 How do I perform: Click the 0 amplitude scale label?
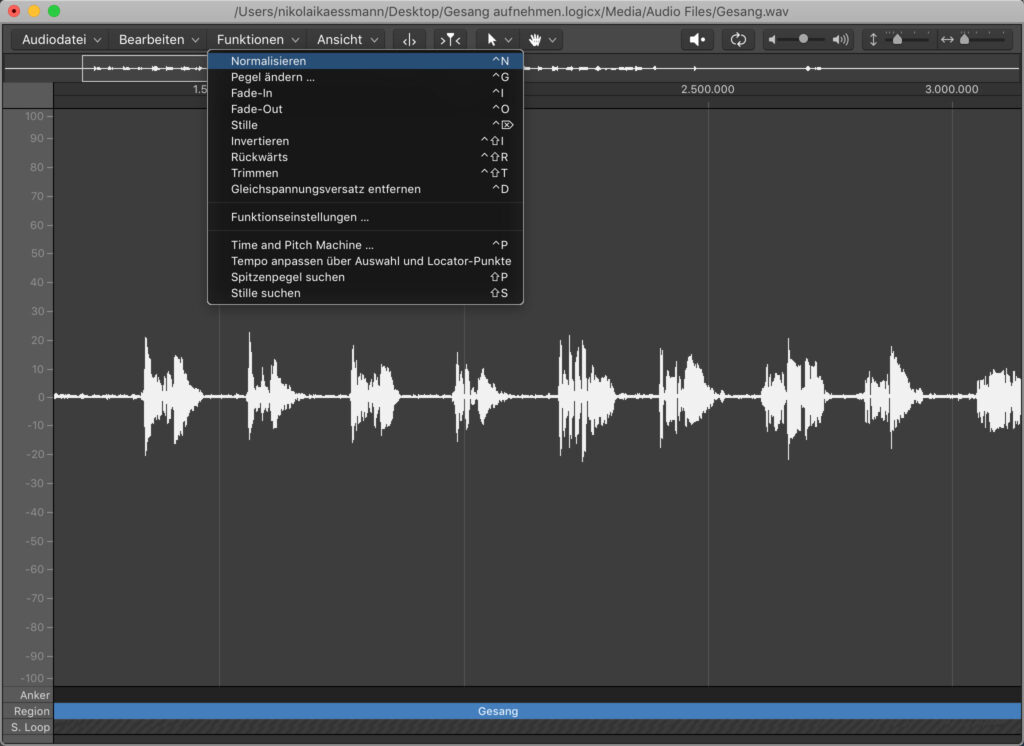(x=41, y=397)
